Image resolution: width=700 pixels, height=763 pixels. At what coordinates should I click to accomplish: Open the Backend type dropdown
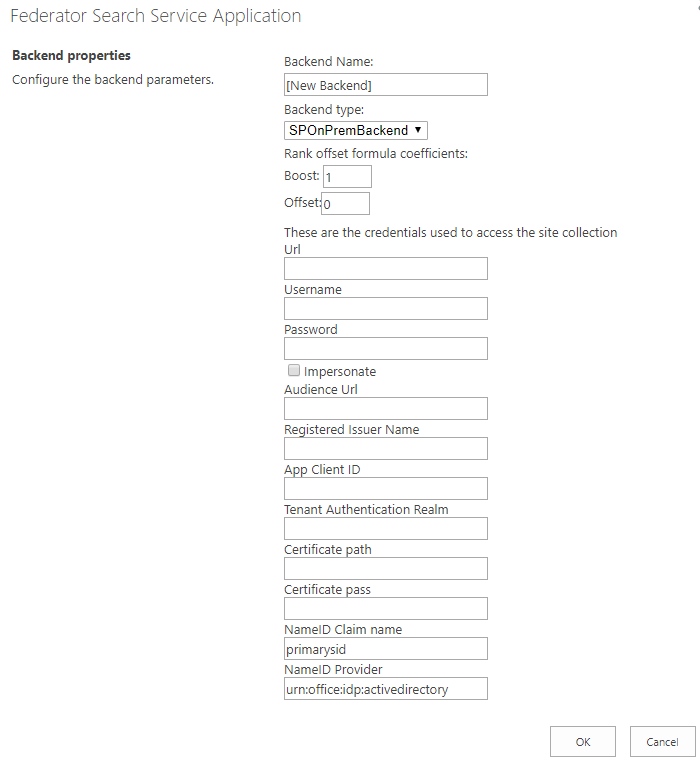[356, 130]
